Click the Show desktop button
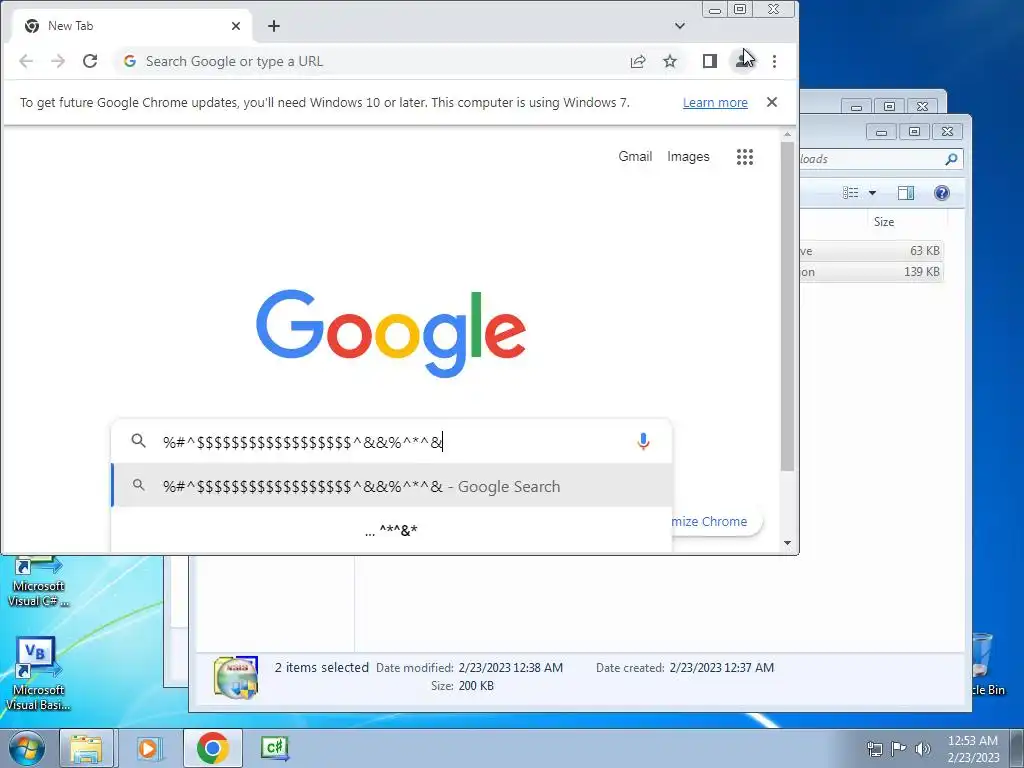 click(x=1016, y=748)
